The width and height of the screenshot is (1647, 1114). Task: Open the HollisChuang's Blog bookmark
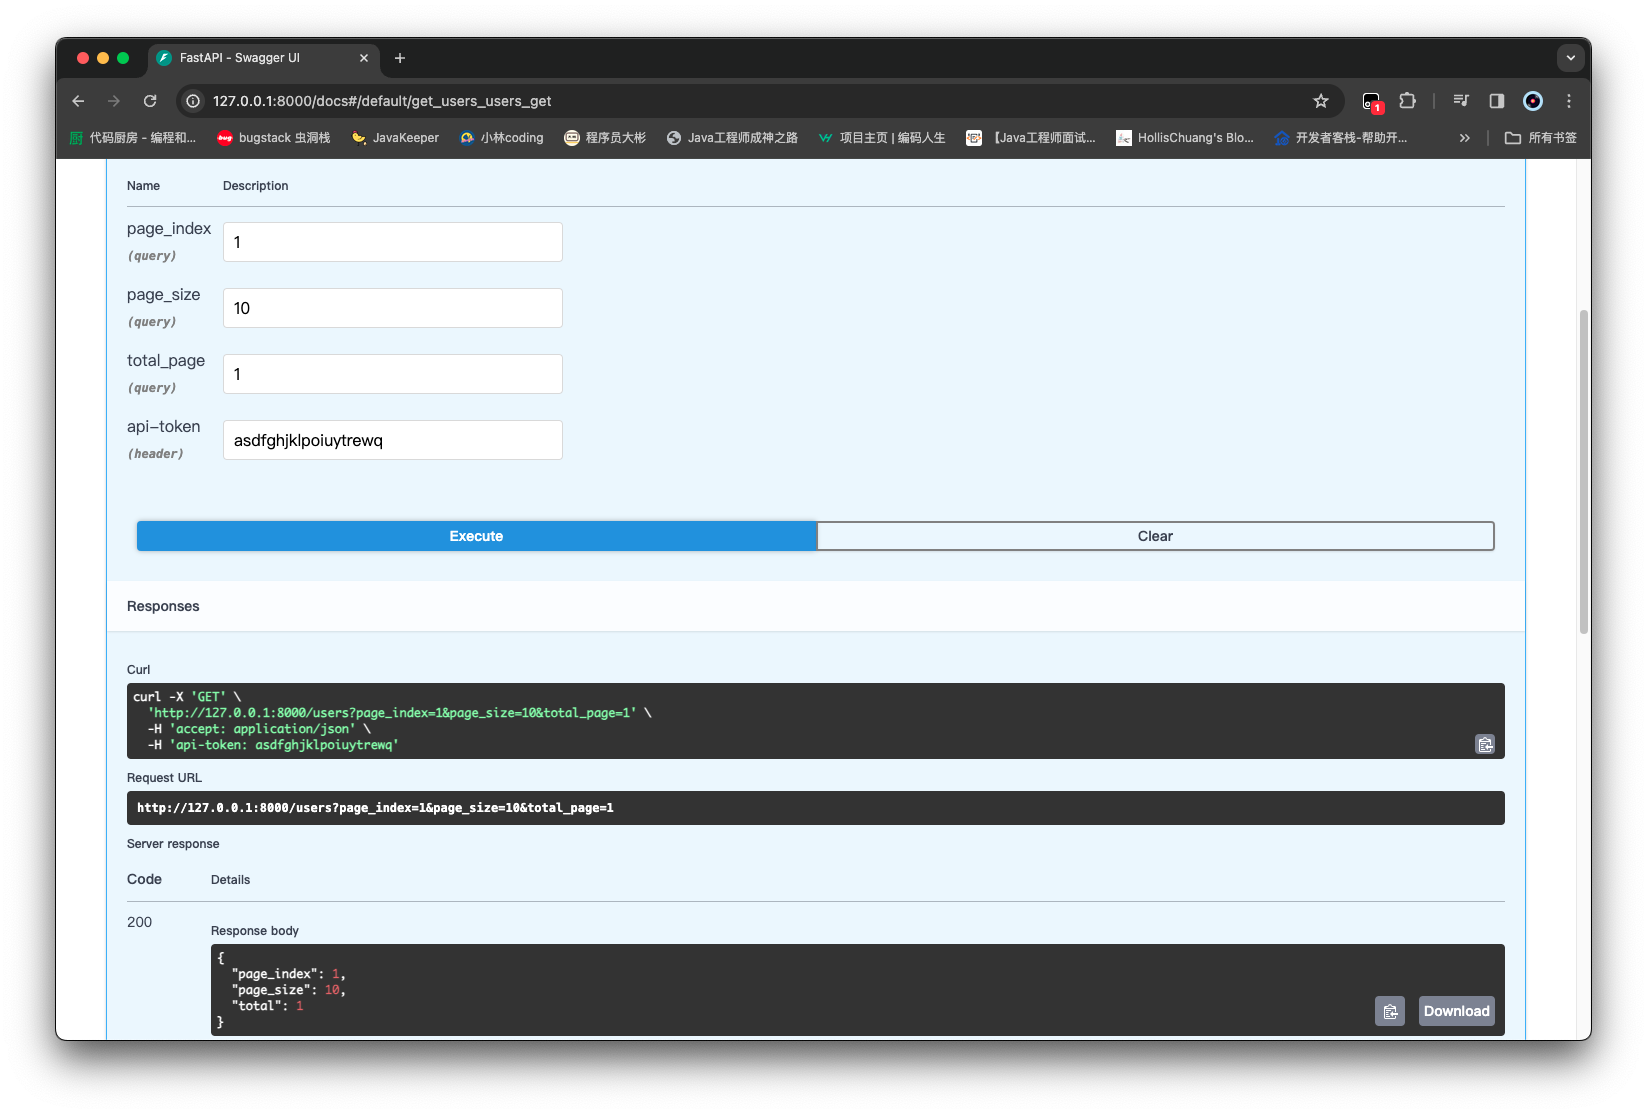1185,138
